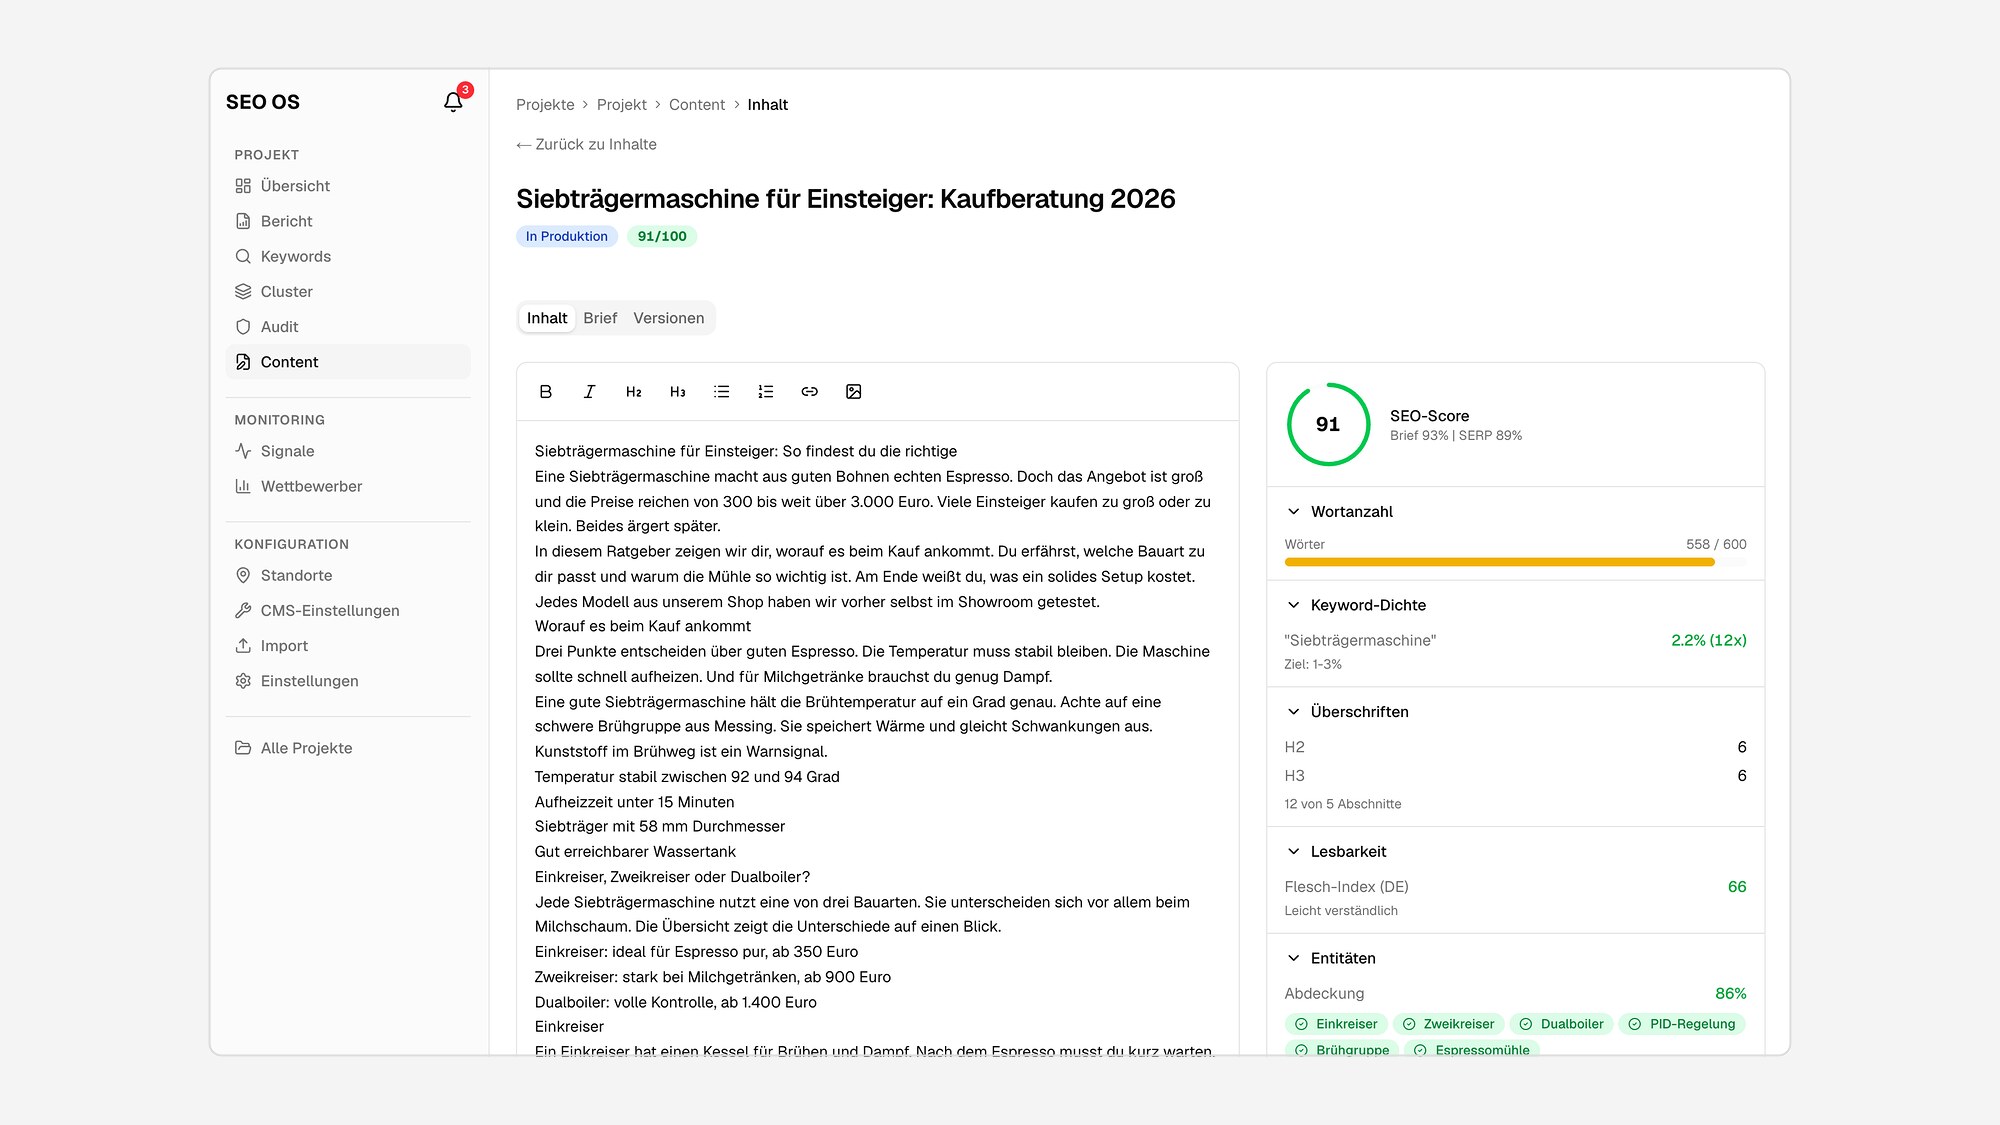Go to Bericht page
This screenshot has height=1125, width=2000.
point(348,221)
